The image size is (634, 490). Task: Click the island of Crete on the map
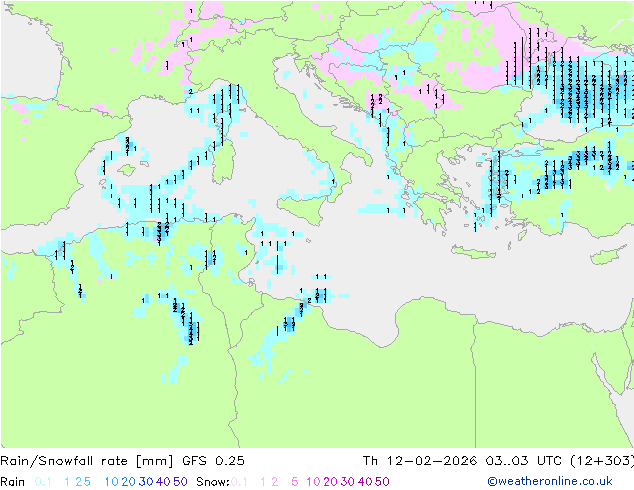[473, 252]
